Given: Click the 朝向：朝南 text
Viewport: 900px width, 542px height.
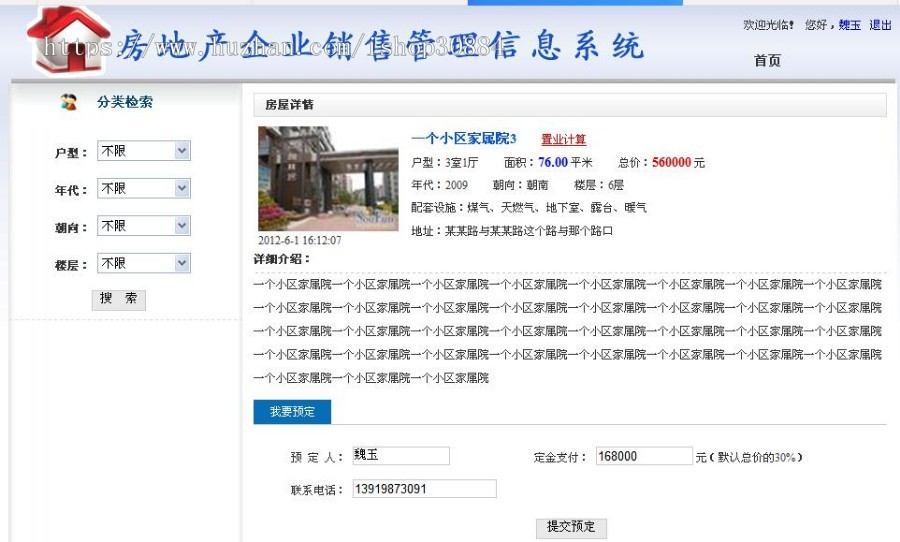Looking at the screenshot, I should (520, 185).
